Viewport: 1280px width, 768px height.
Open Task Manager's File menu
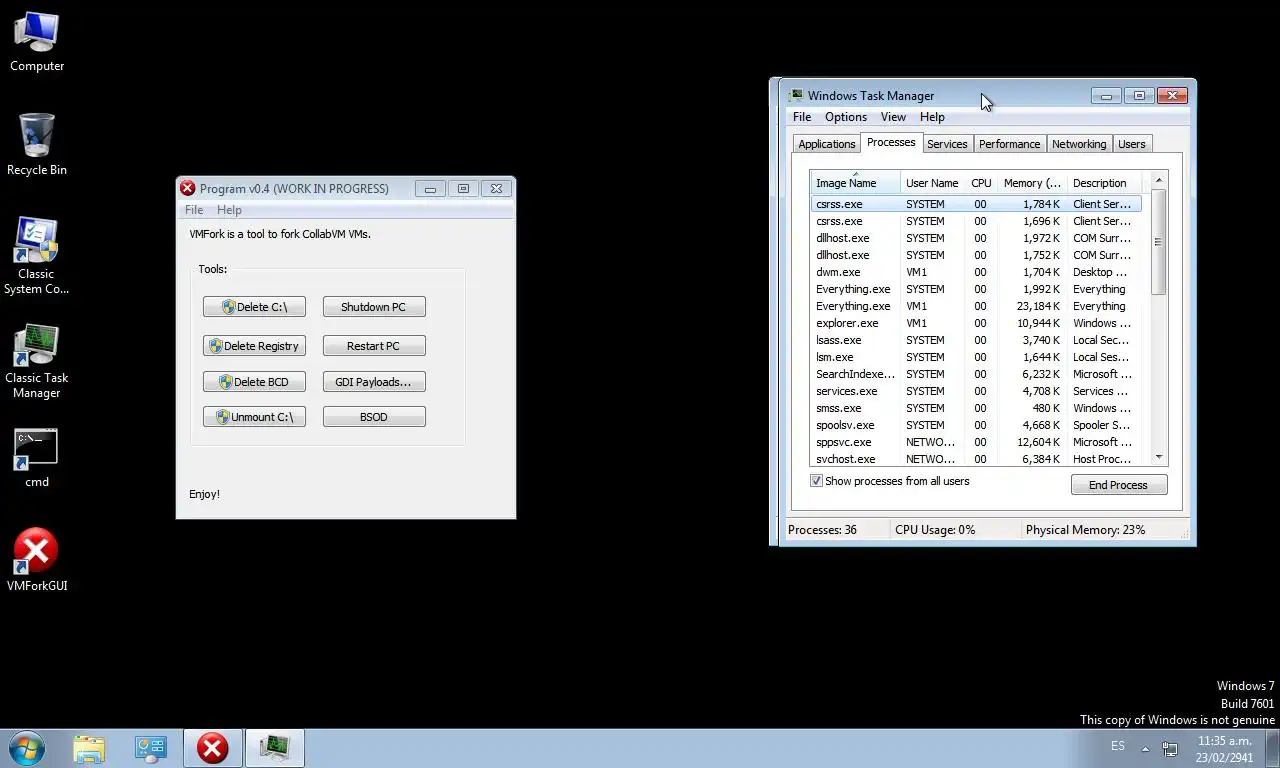802,117
